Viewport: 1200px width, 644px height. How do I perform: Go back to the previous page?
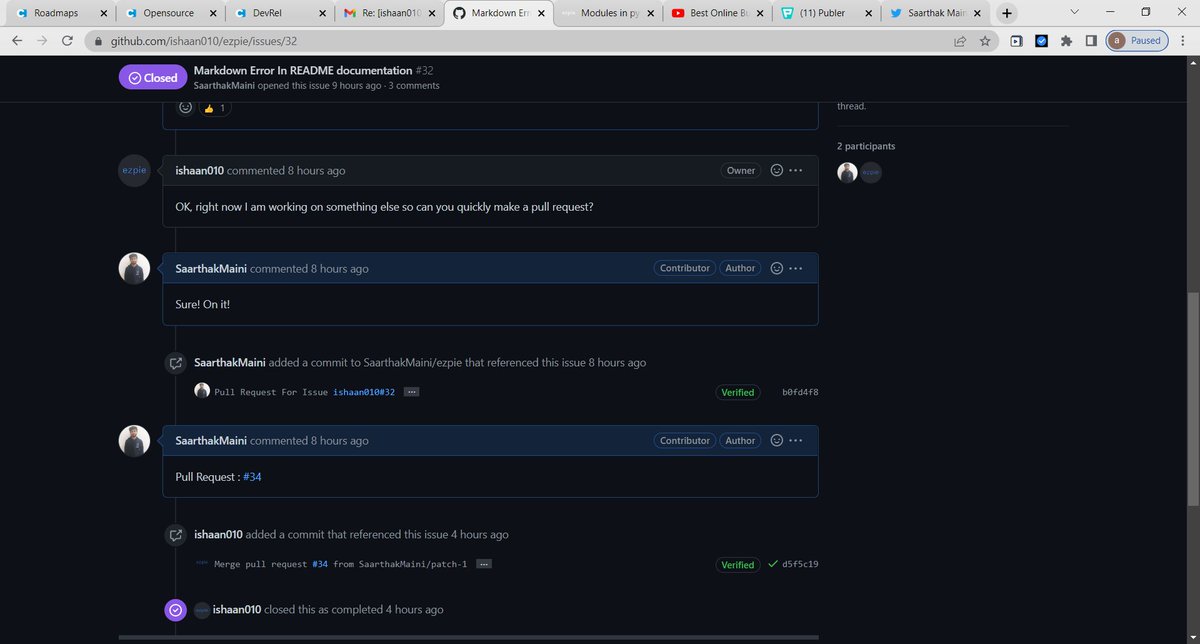[x=17, y=41]
